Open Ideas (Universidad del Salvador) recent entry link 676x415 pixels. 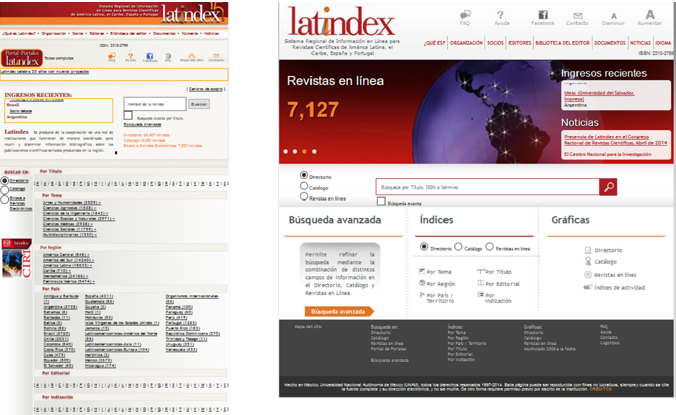click(599, 96)
